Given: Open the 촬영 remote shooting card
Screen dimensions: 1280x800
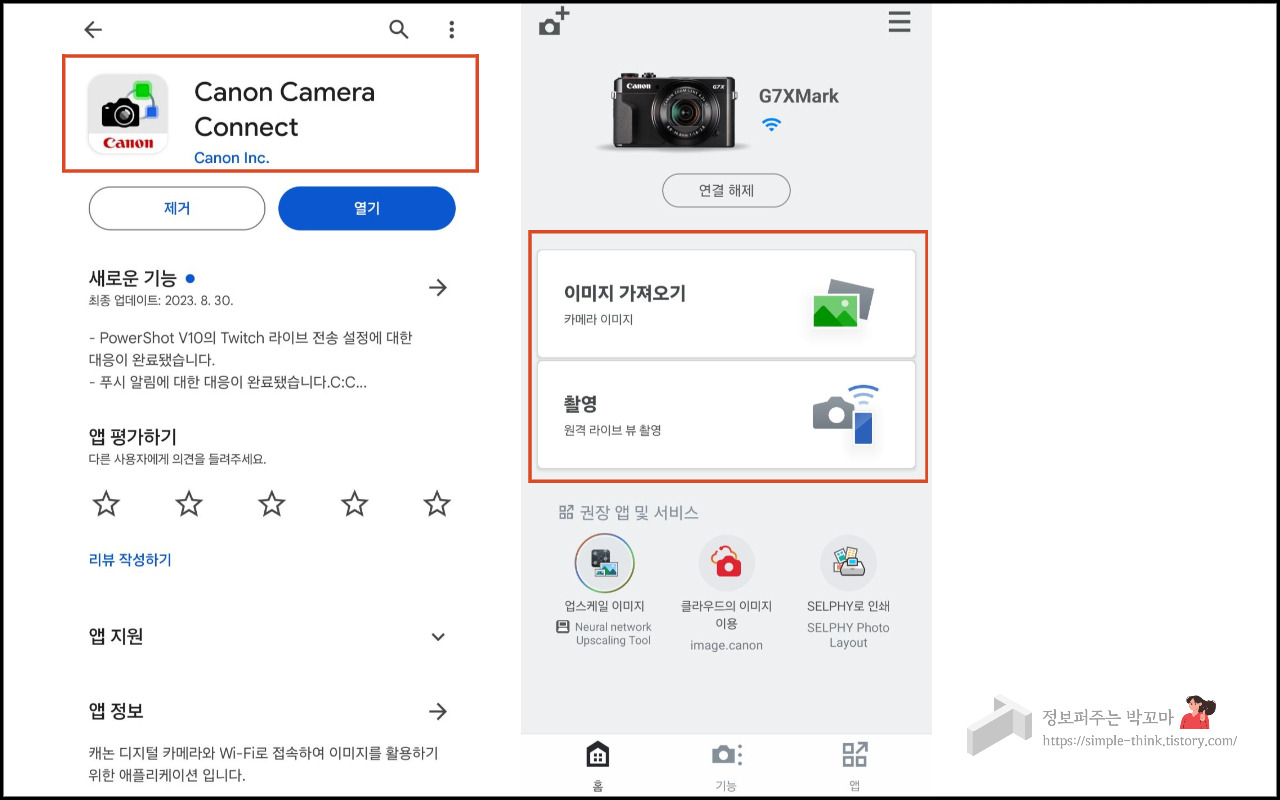Looking at the screenshot, I should tap(726, 414).
